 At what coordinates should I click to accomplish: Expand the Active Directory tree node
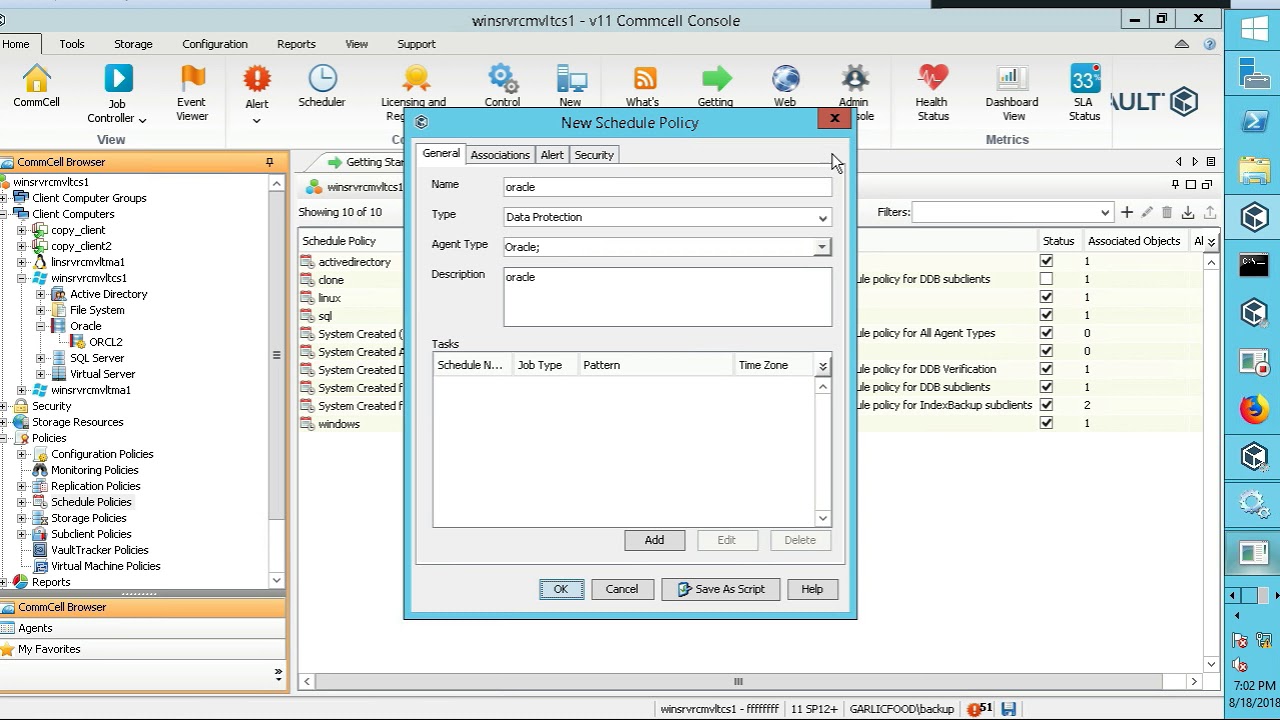(x=41, y=294)
